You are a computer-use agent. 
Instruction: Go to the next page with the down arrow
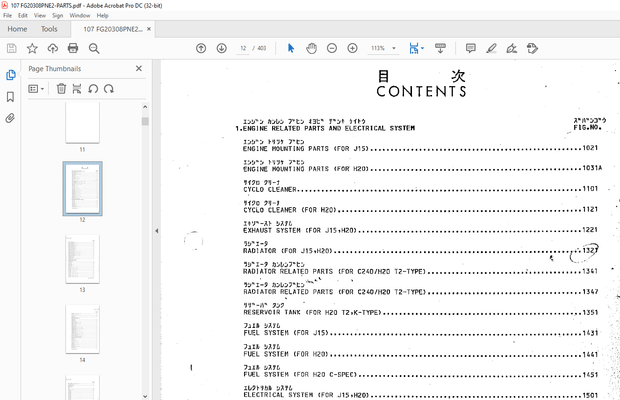[x=221, y=48]
